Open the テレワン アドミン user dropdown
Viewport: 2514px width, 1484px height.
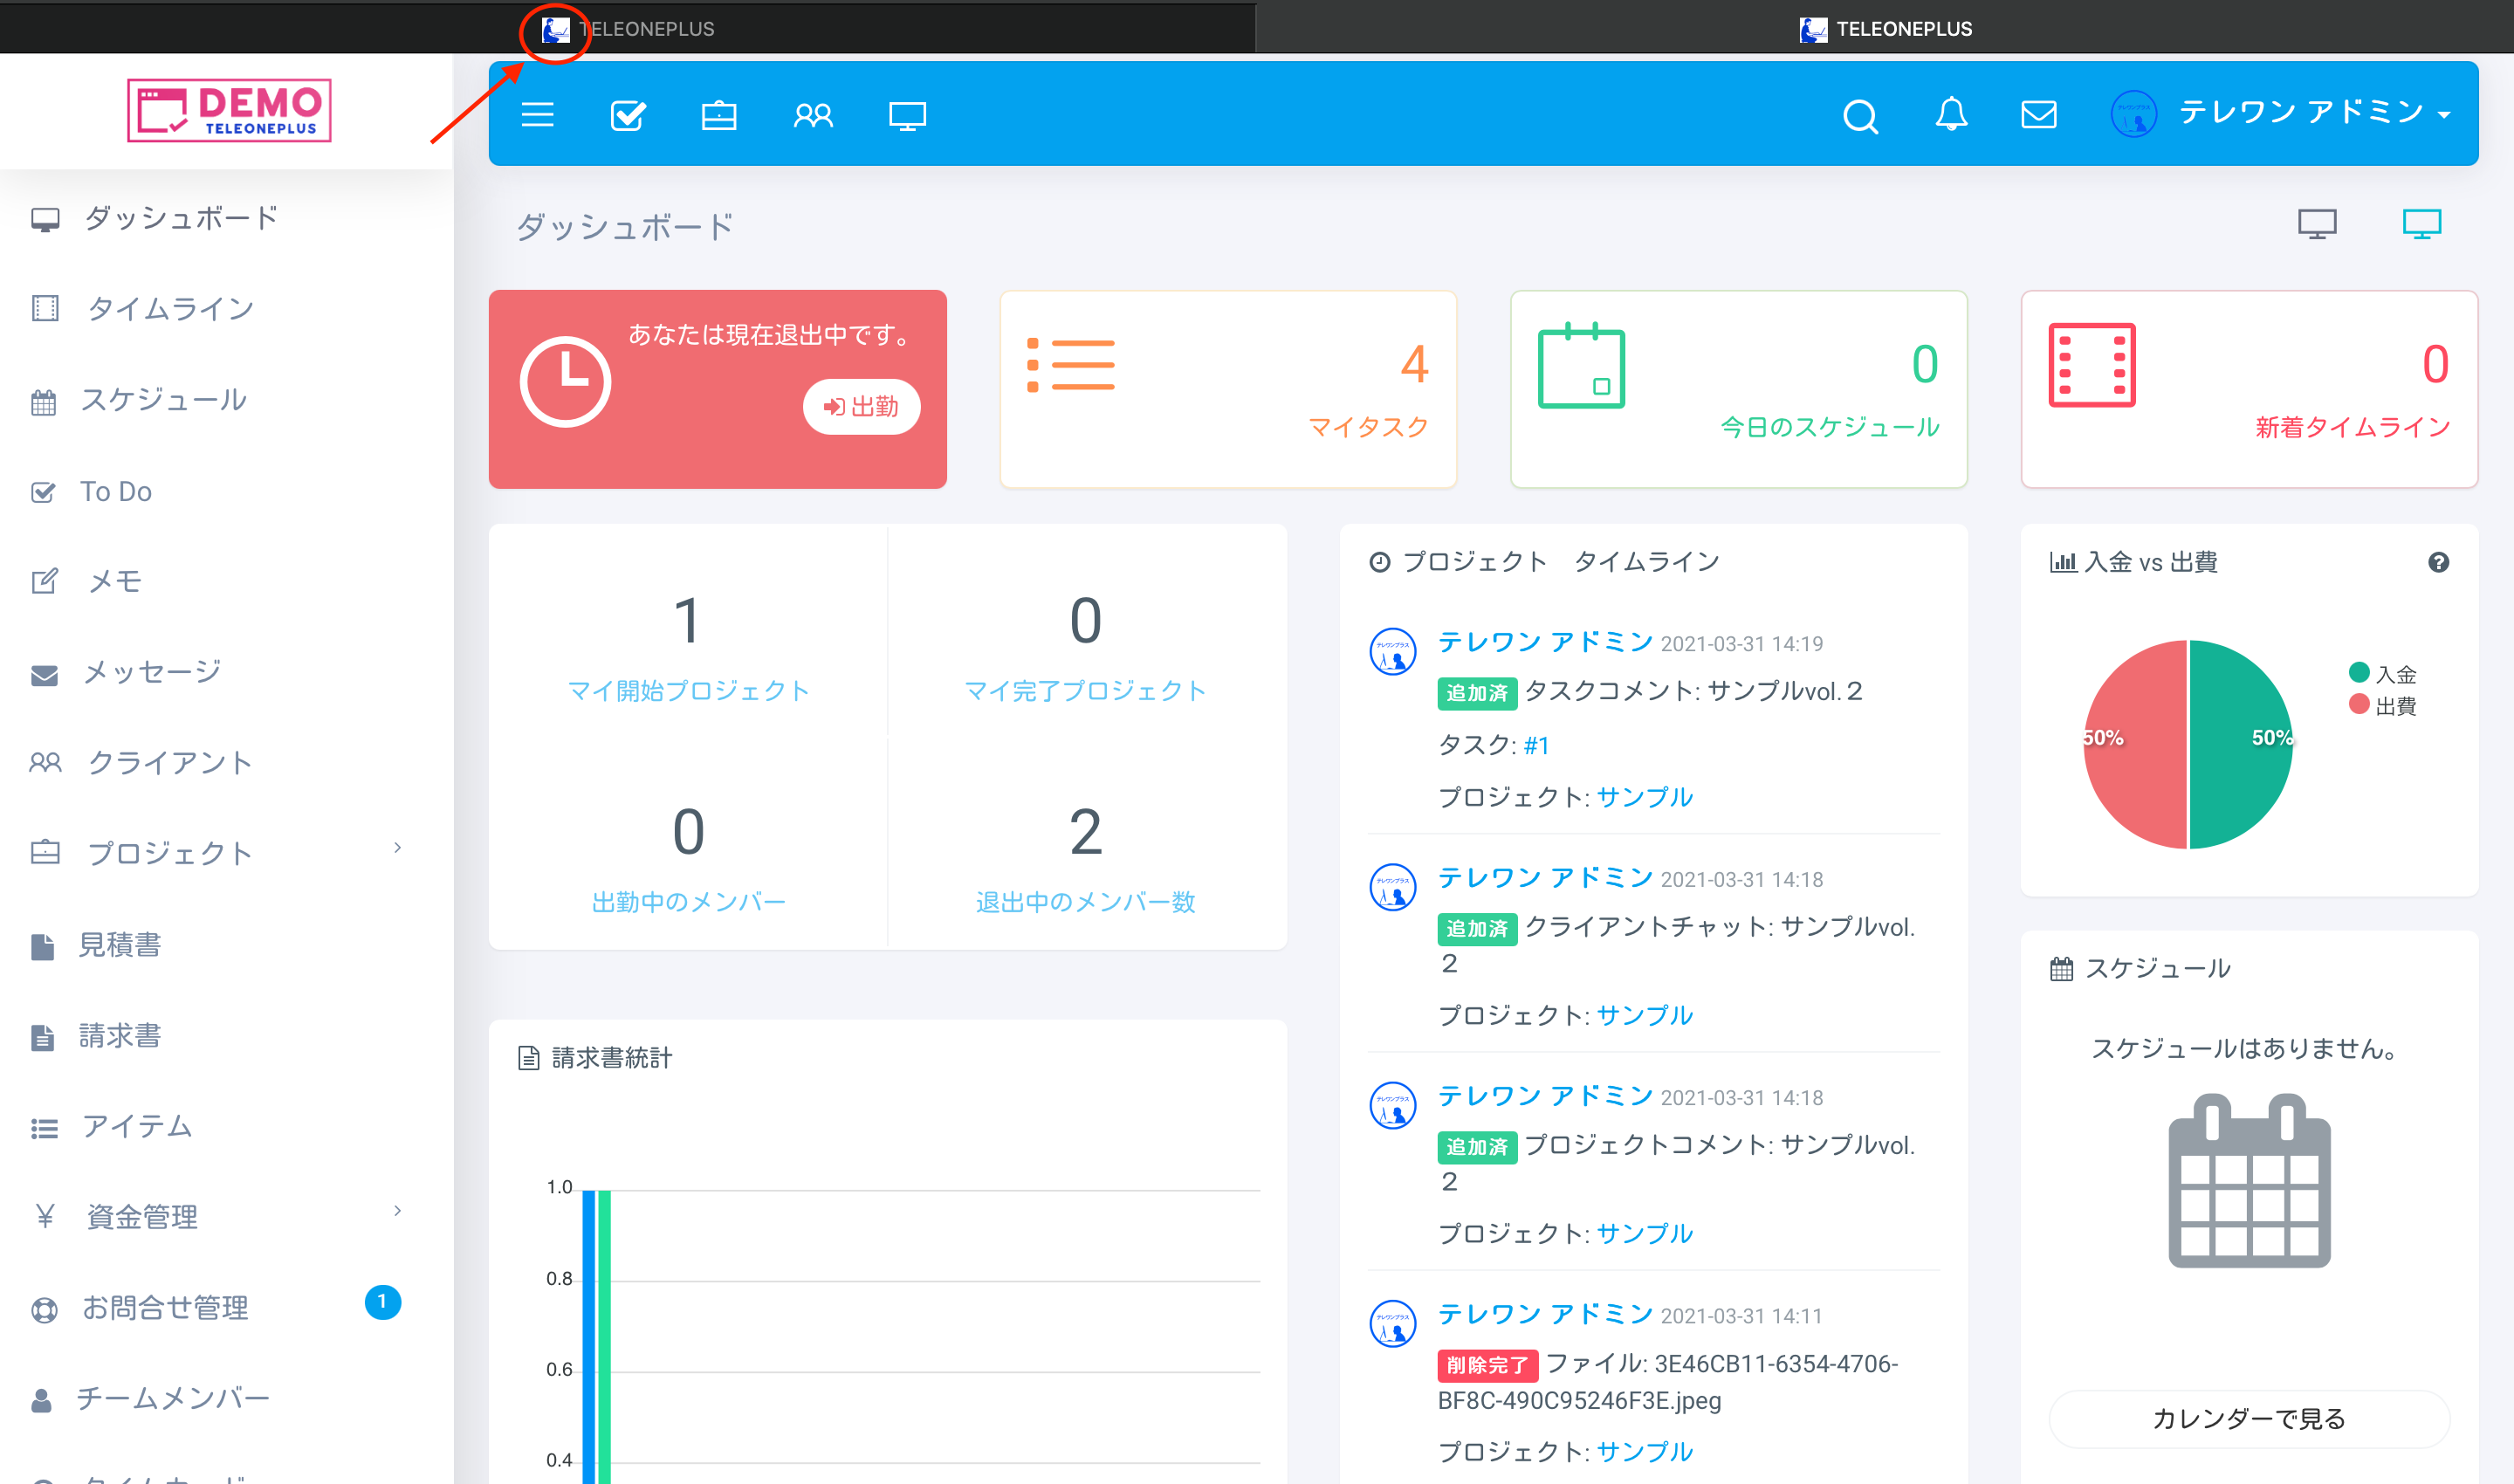coord(2281,113)
